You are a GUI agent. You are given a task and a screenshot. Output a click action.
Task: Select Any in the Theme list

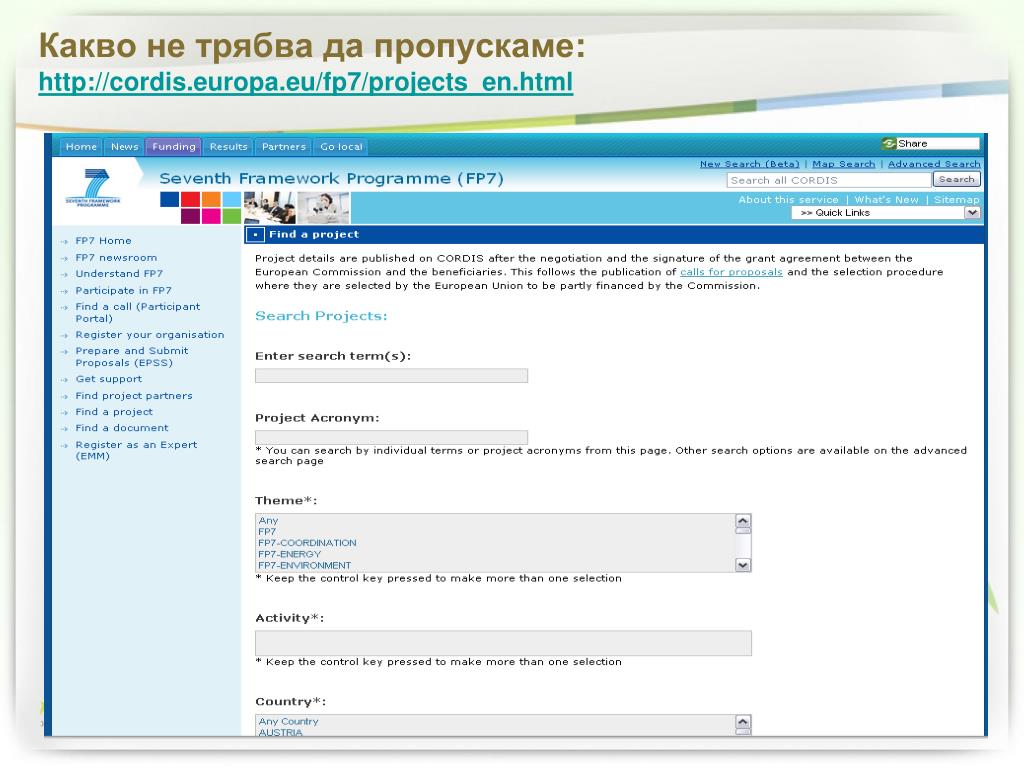(x=268, y=520)
